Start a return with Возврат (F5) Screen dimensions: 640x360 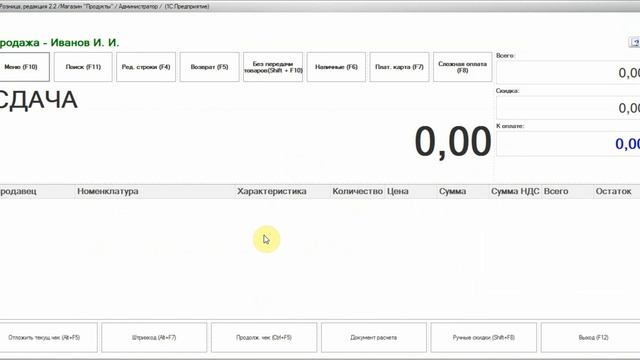[209, 67]
